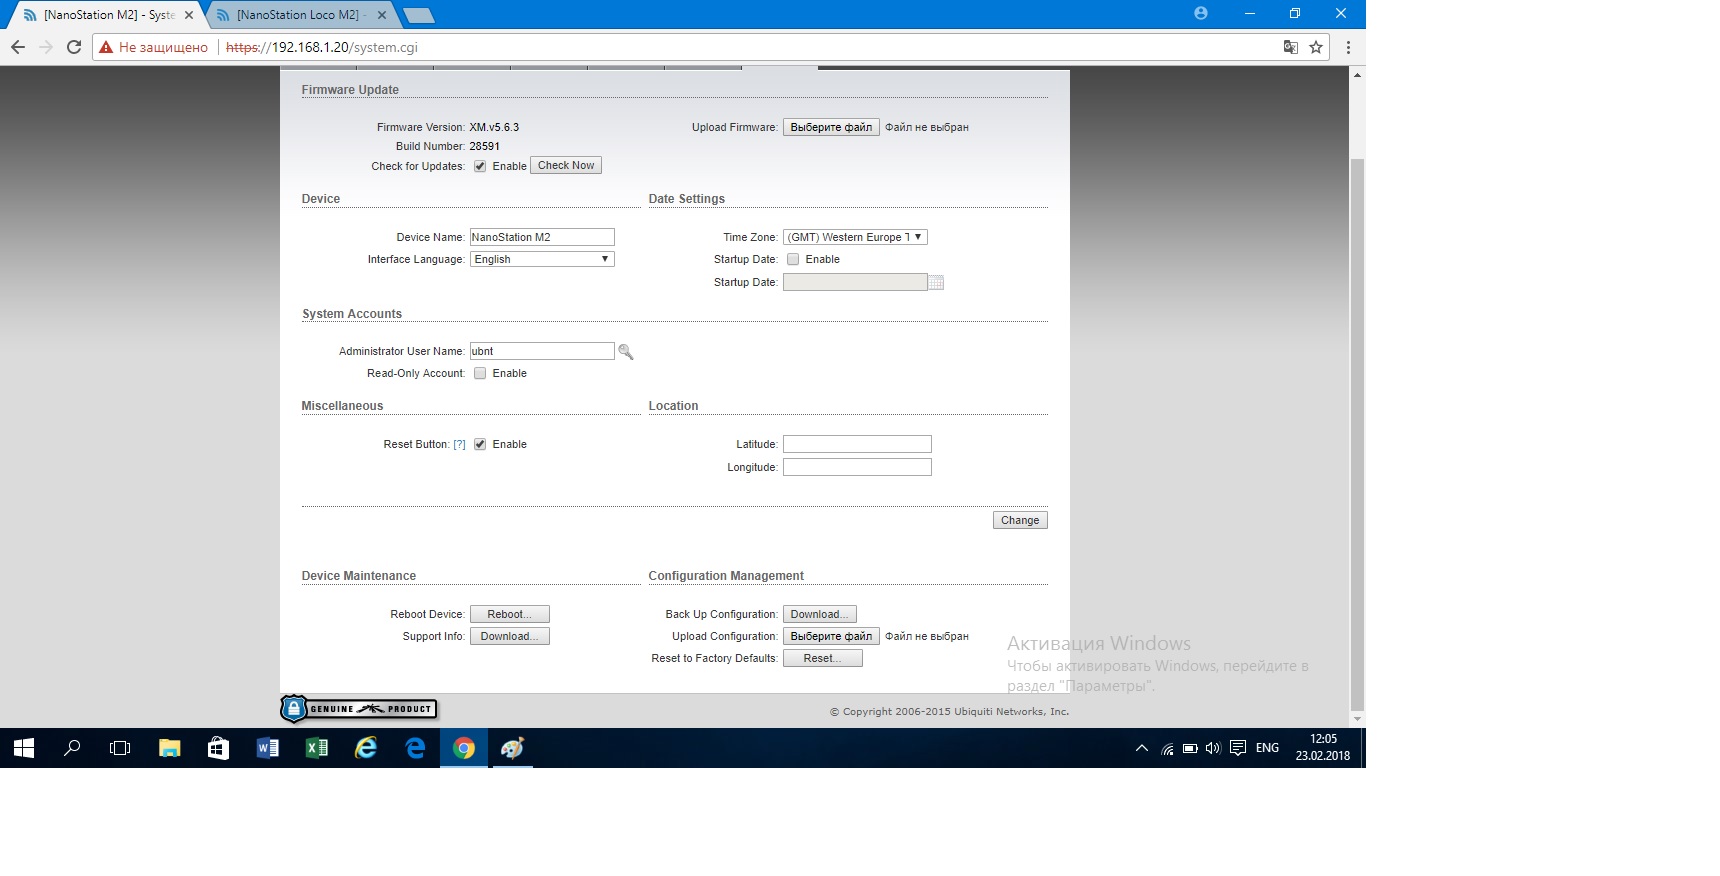Image resolution: width=1720 pixels, height=876 pixels.
Task: Toggle the Reset Button Enable checkbox
Action: (x=480, y=444)
